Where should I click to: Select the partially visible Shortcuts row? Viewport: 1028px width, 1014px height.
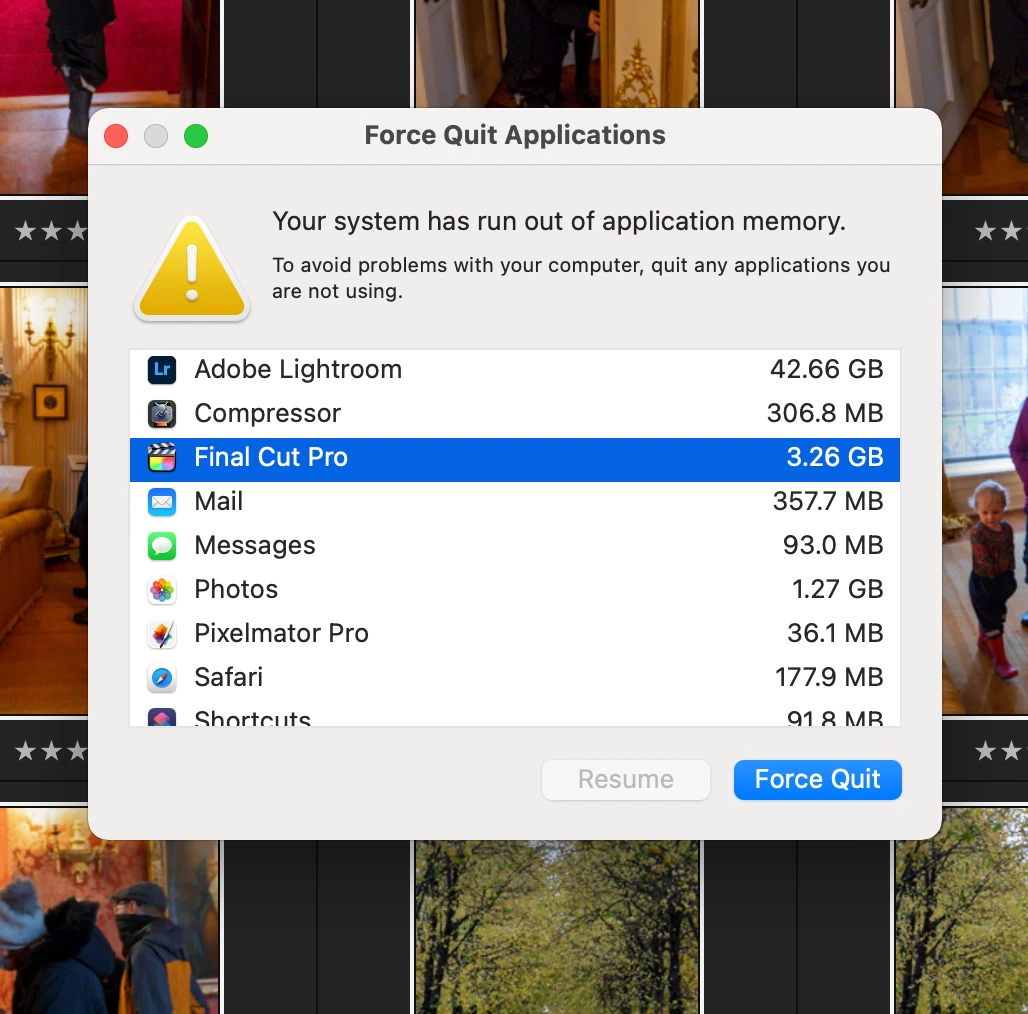[x=515, y=713]
